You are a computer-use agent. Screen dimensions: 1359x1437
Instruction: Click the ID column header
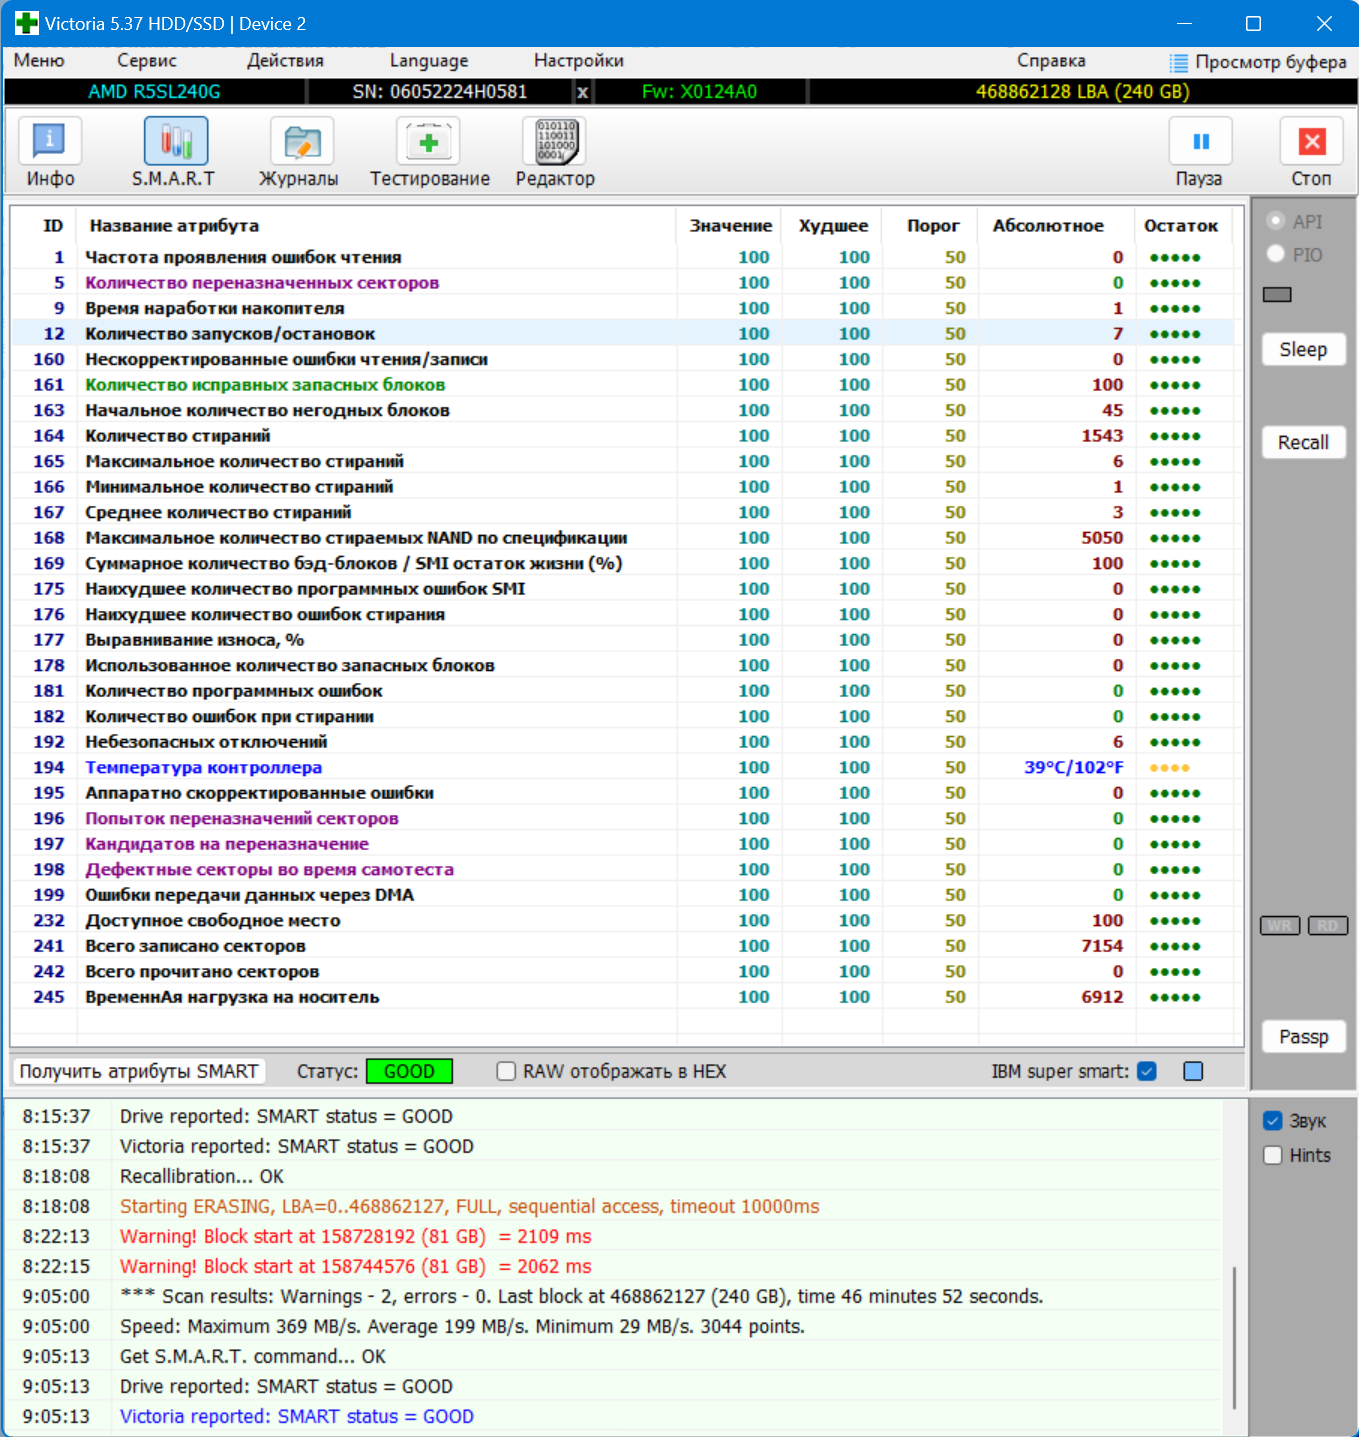point(53,226)
